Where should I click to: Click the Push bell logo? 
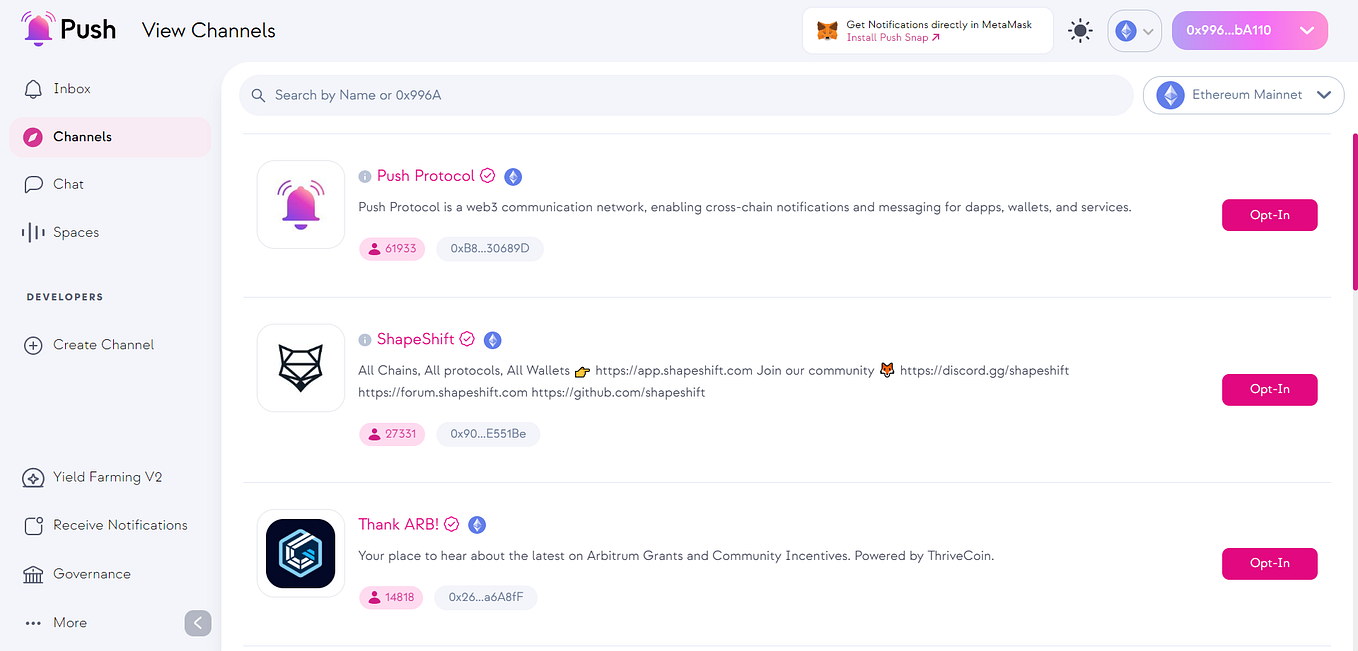36,28
